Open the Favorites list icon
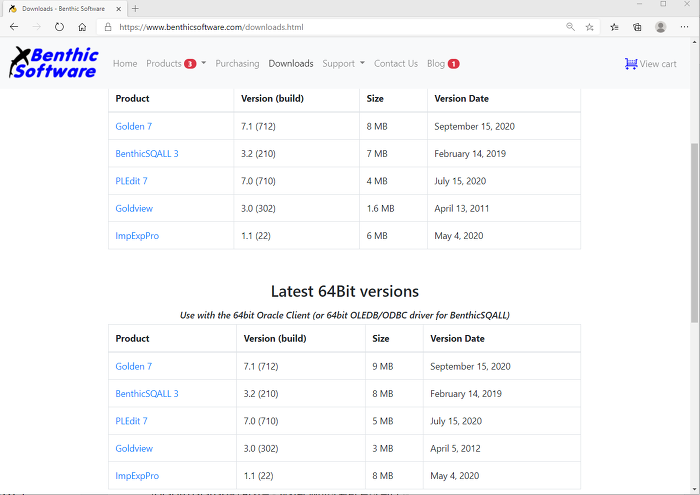This screenshot has width=700, height=495. click(614, 27)
